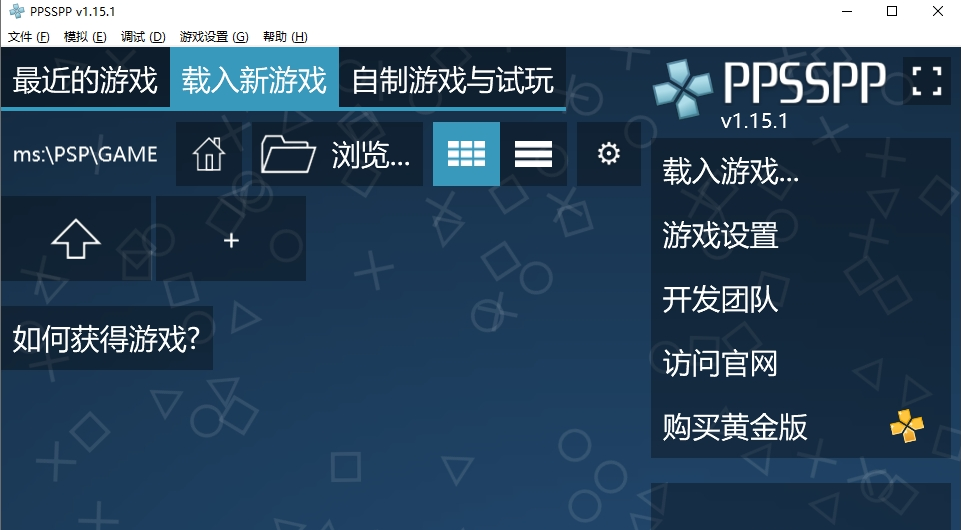Open the gear settings next to view buttons

(609, 154)
